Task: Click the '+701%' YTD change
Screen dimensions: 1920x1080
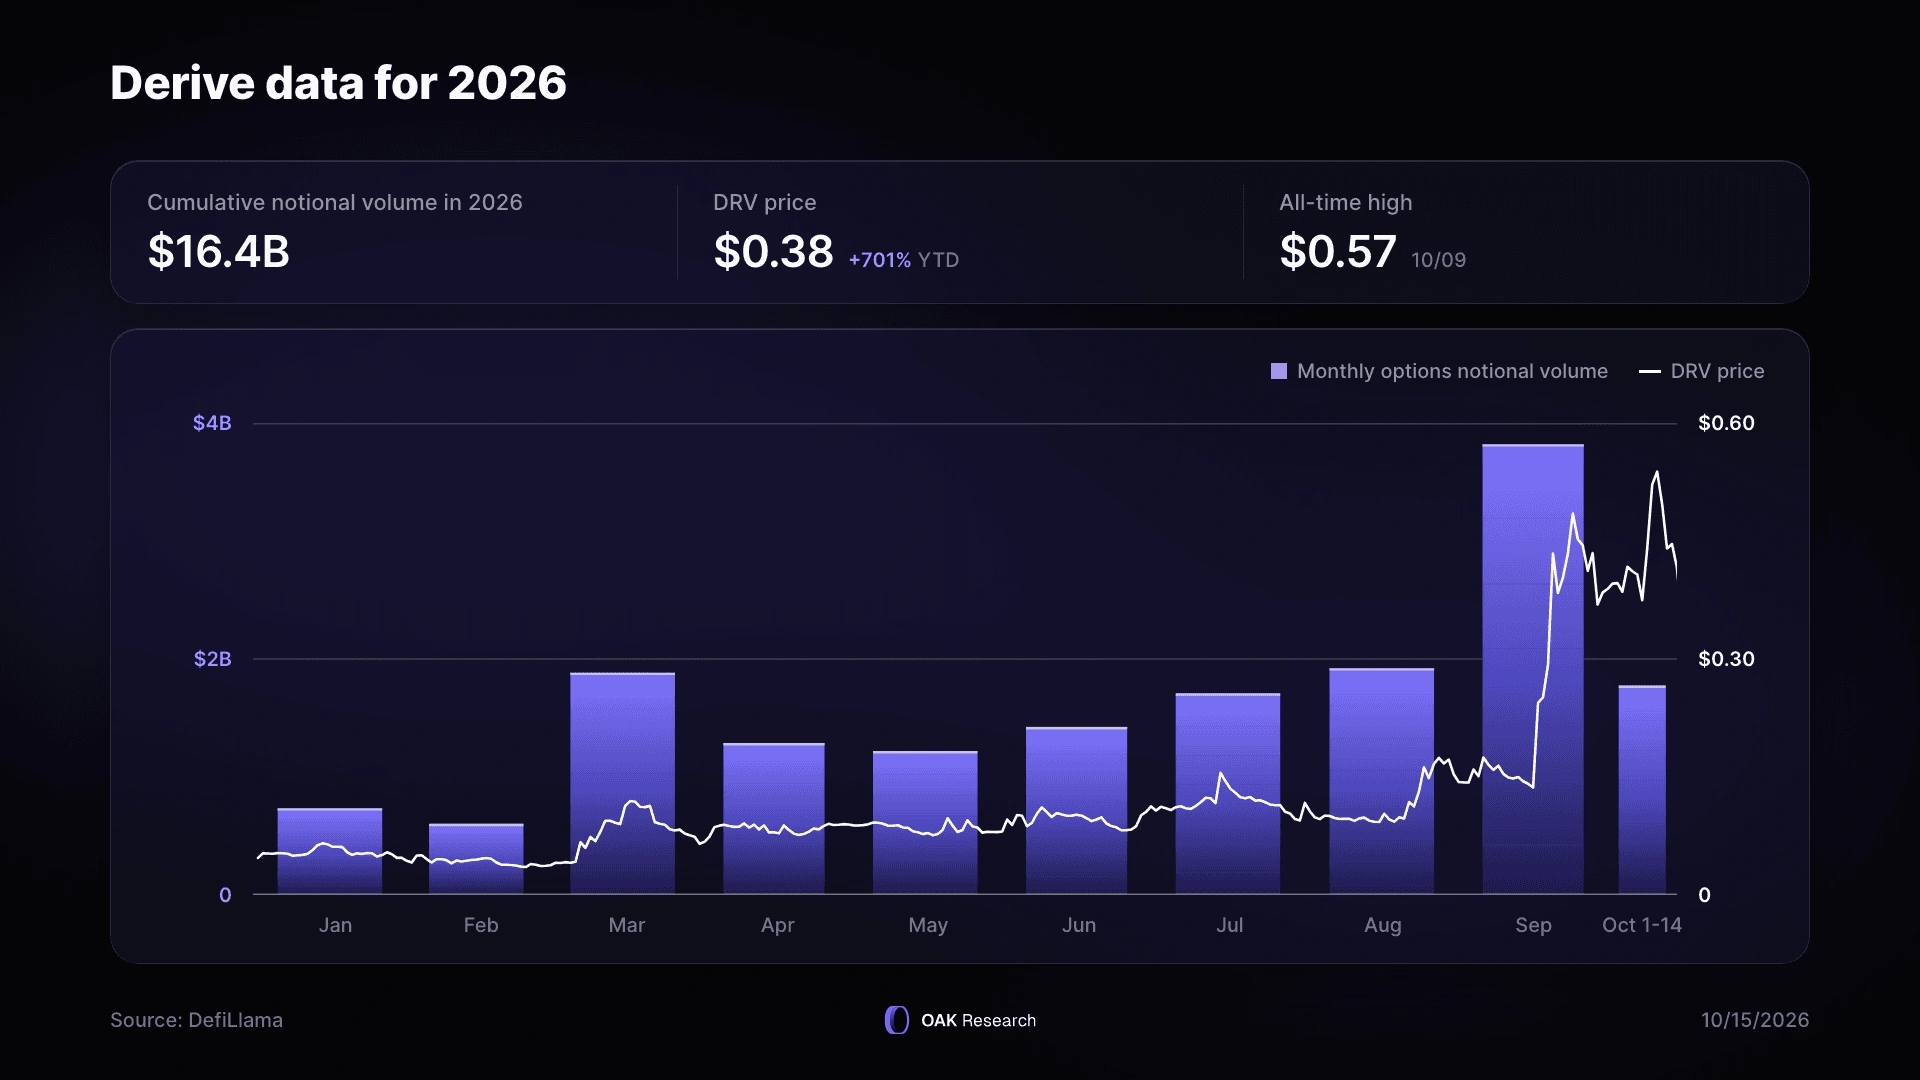Action: click(x=880, y=260)
